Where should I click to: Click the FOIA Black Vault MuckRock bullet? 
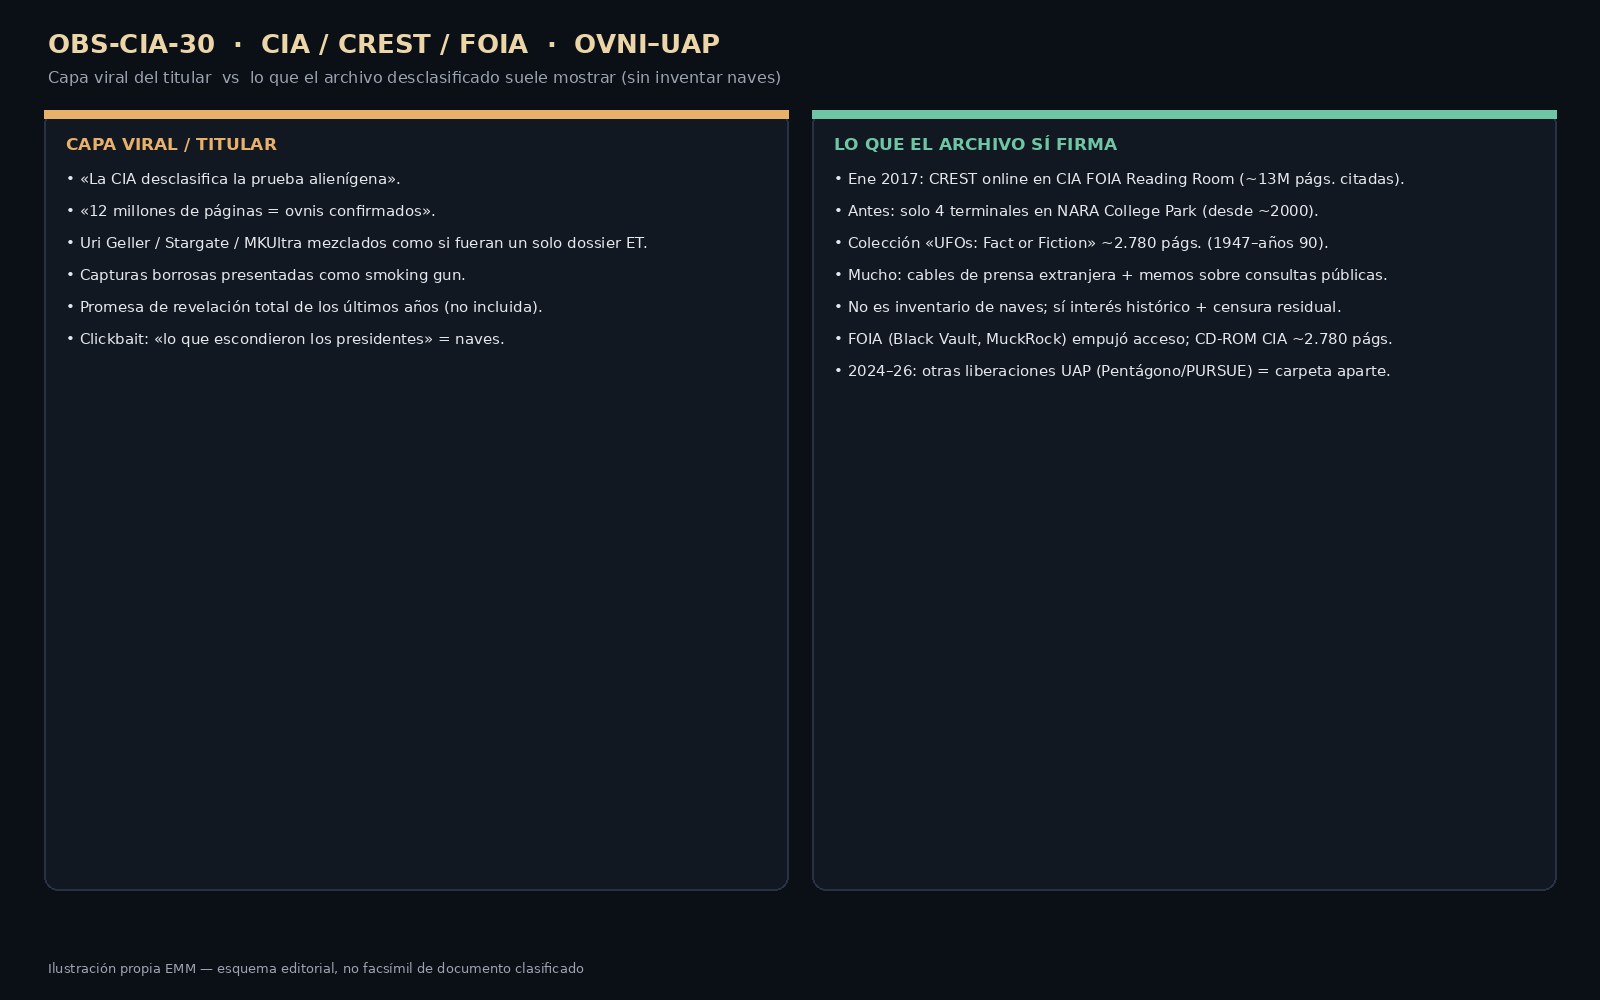coord(1113,339)
